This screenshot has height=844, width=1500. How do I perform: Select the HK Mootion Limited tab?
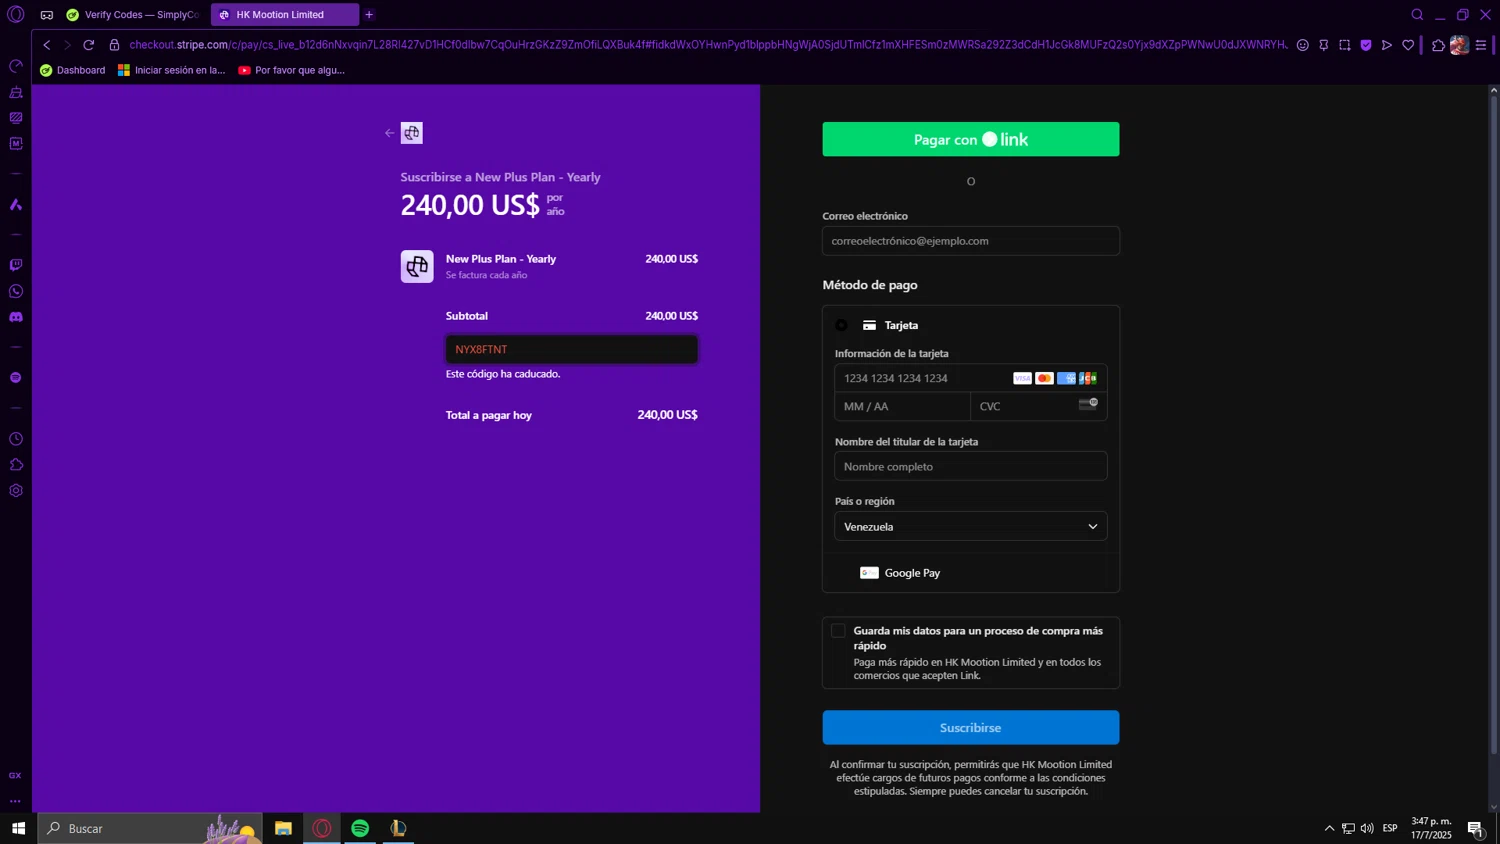(x=284, y=15)
